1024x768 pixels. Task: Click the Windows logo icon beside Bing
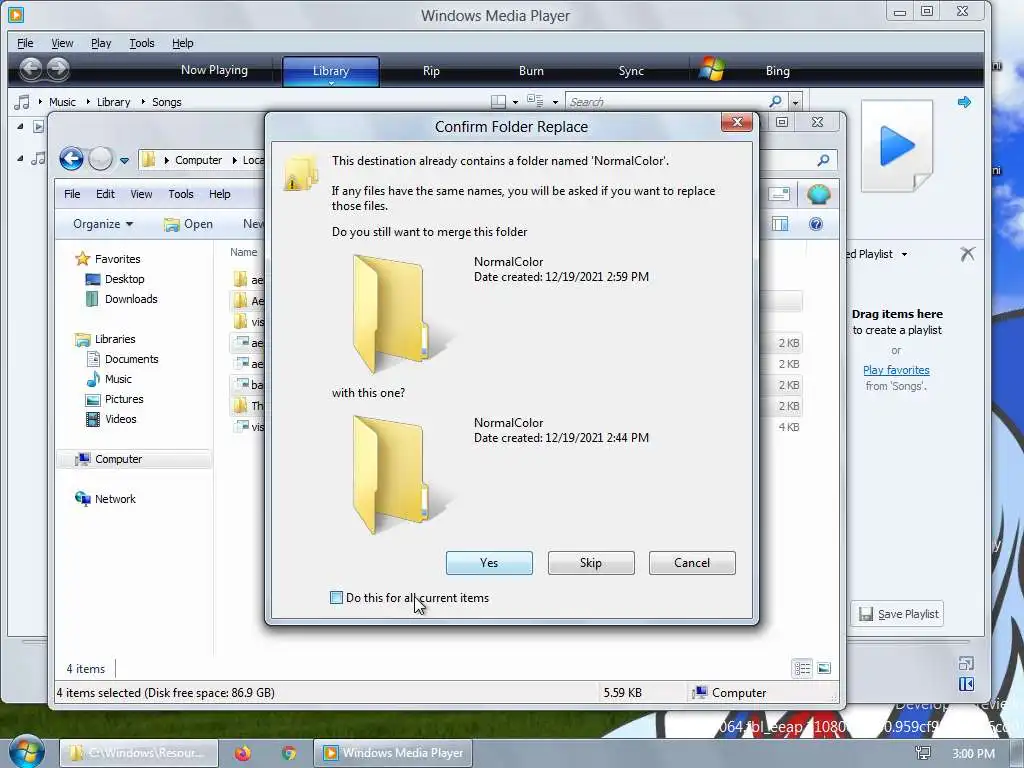(x=711, y=69)
